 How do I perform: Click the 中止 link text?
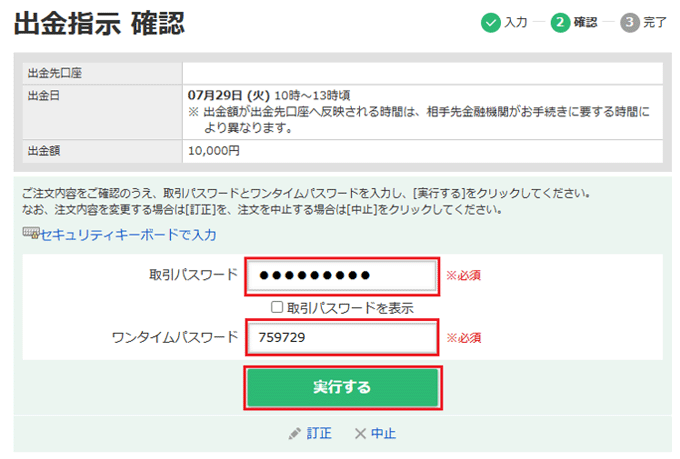(383, 434)
